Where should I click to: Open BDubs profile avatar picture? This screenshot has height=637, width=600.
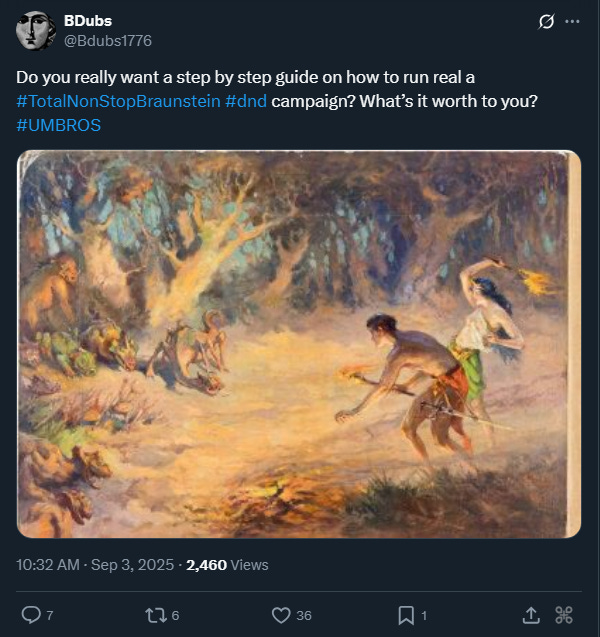35,30
